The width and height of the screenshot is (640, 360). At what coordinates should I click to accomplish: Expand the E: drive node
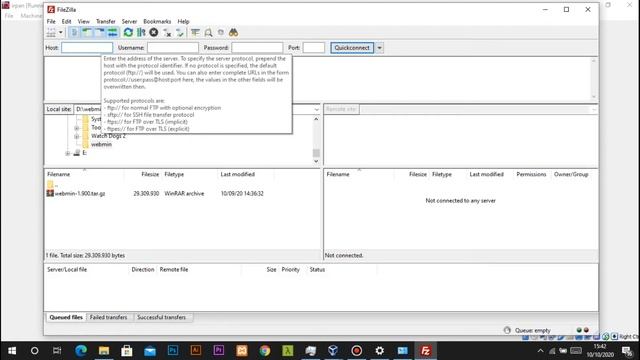68,153
